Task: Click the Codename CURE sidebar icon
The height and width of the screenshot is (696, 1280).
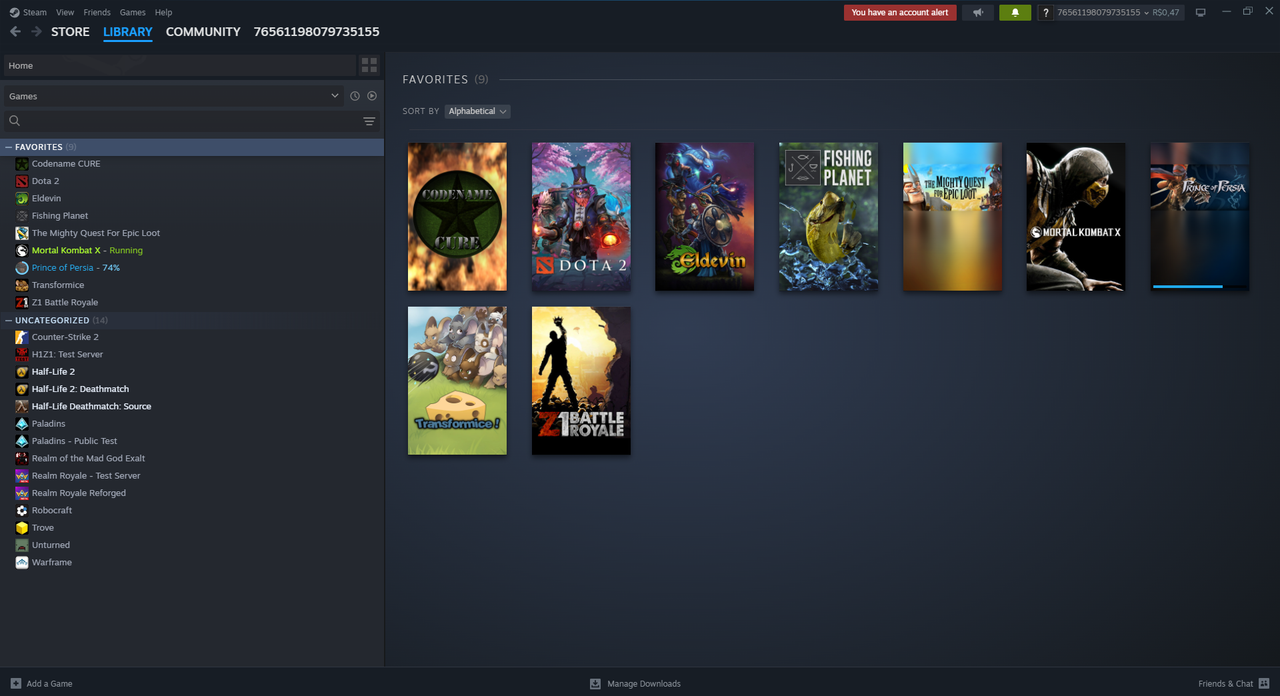Action: pyautogui.click(x=22, y=164)
